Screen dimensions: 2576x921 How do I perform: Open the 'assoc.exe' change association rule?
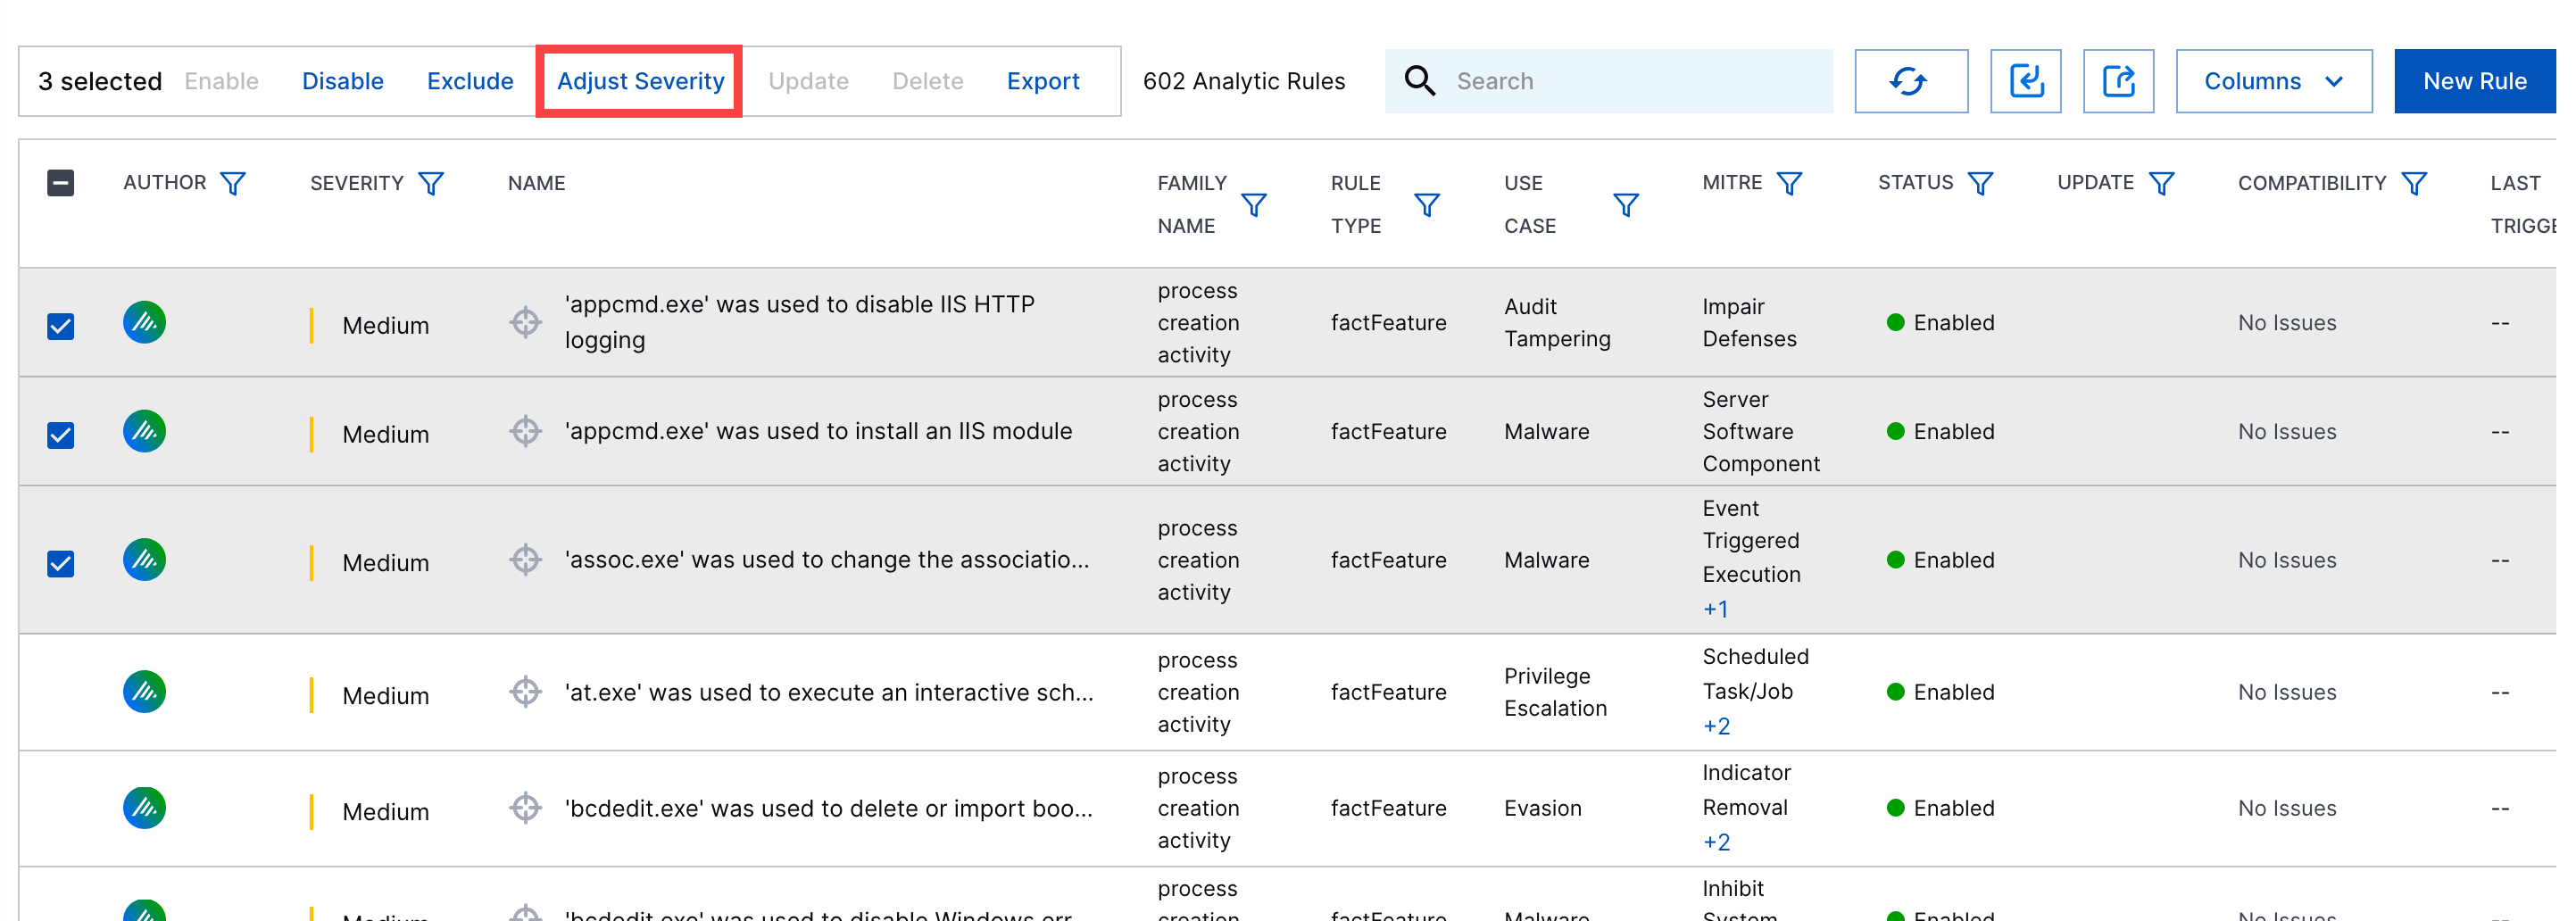point(827,559)
